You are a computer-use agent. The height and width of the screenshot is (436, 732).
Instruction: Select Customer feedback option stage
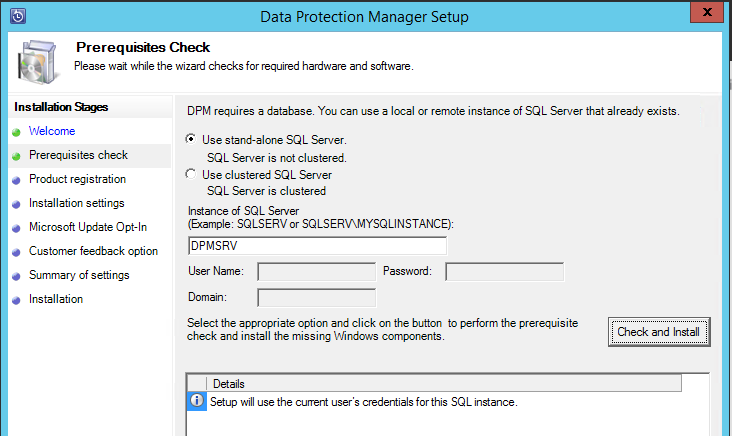click(93, 251)
